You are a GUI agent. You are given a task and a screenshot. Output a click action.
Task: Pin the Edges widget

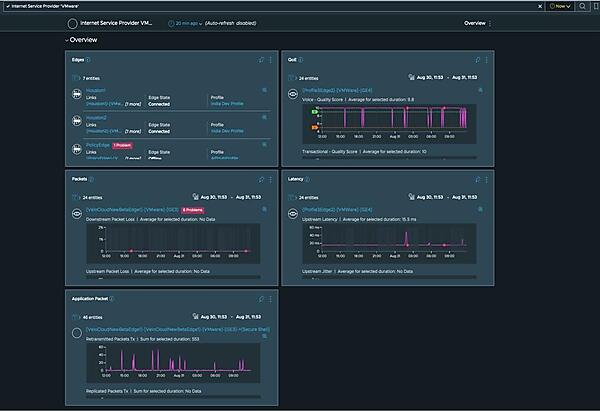point(259,60)
